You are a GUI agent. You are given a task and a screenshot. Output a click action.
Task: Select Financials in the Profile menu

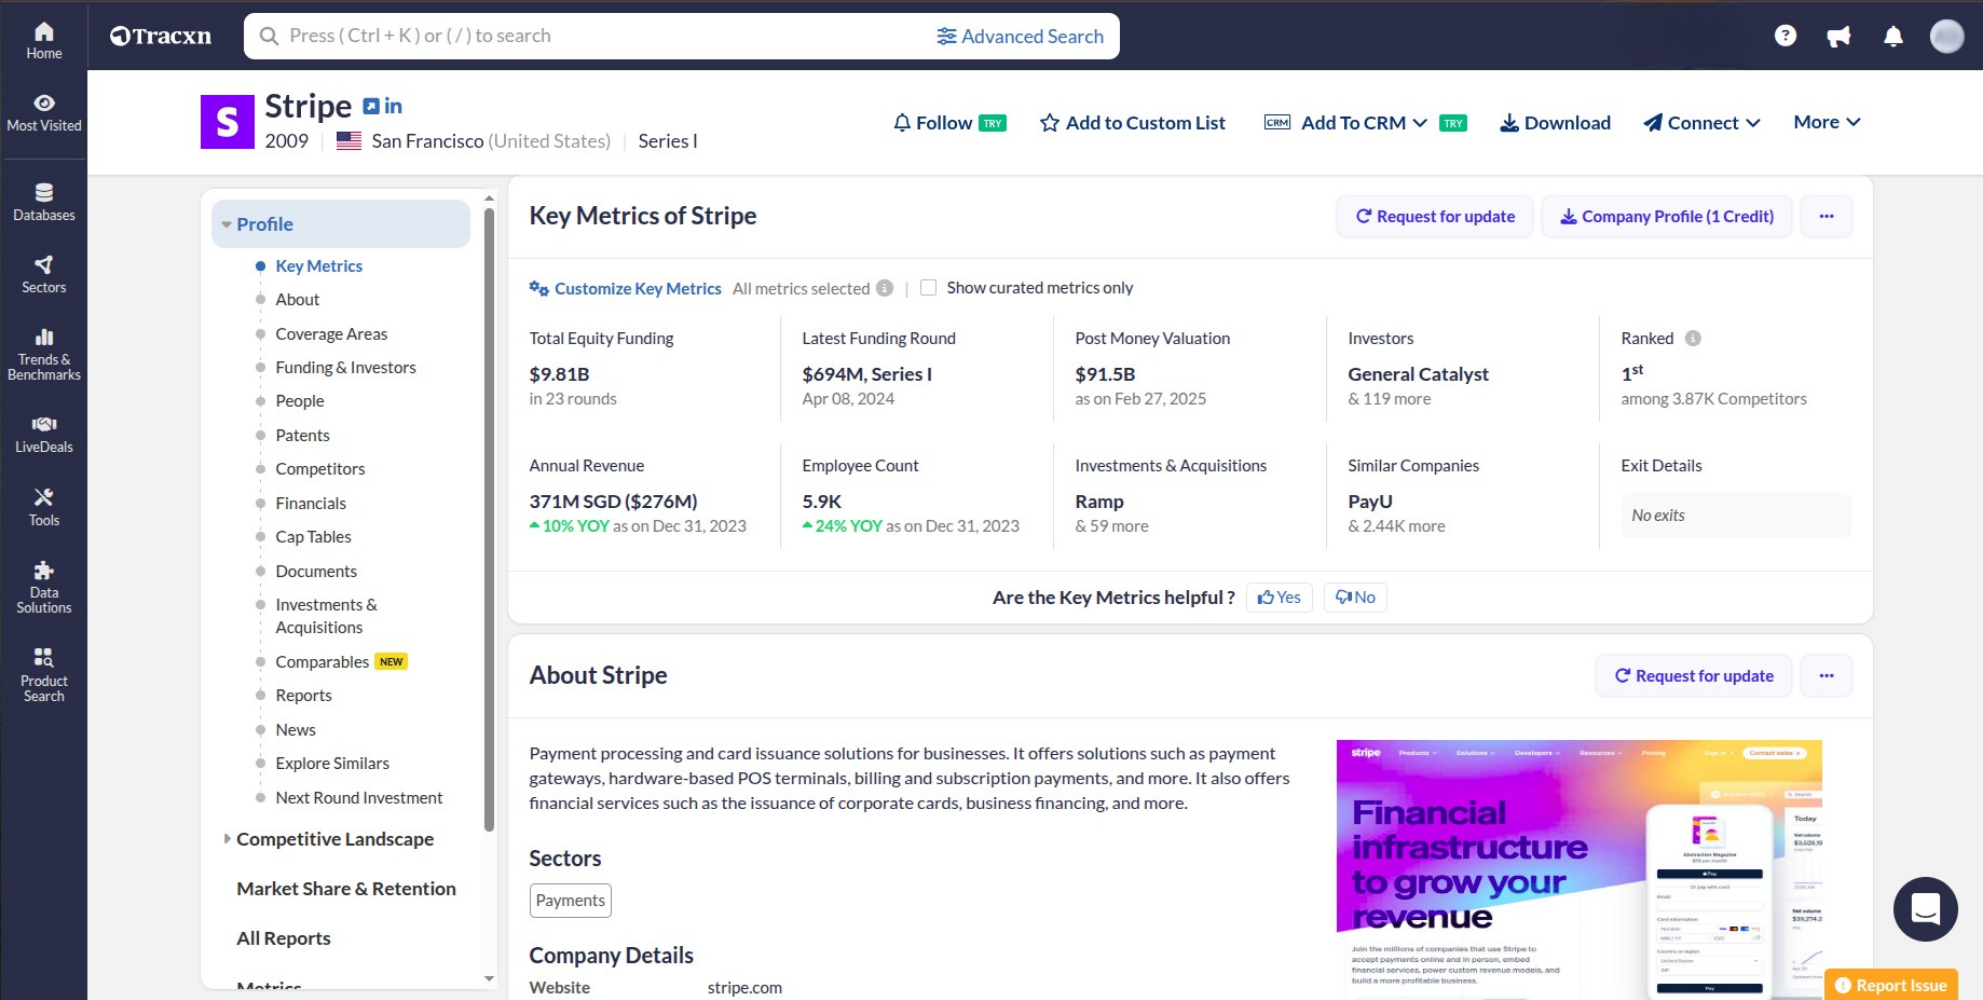pyautogui.click(x=310, y=502)
